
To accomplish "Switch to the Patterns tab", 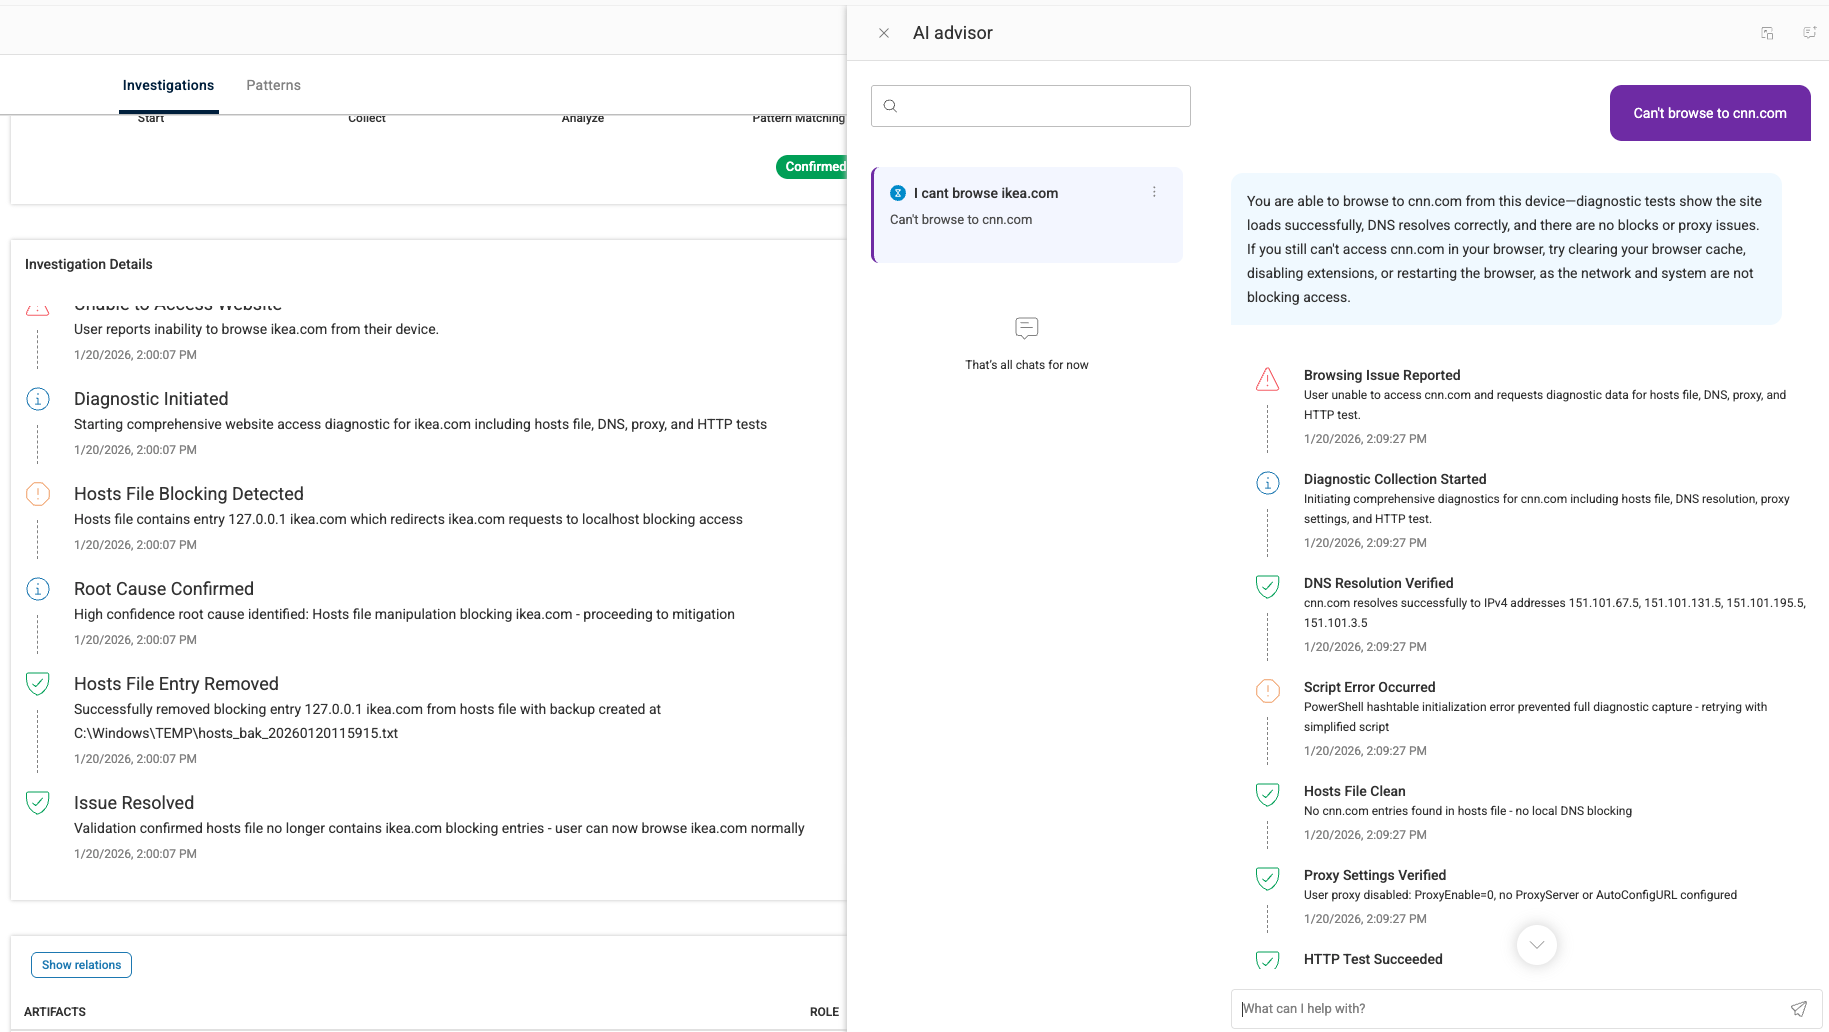I will pos(273,85).
